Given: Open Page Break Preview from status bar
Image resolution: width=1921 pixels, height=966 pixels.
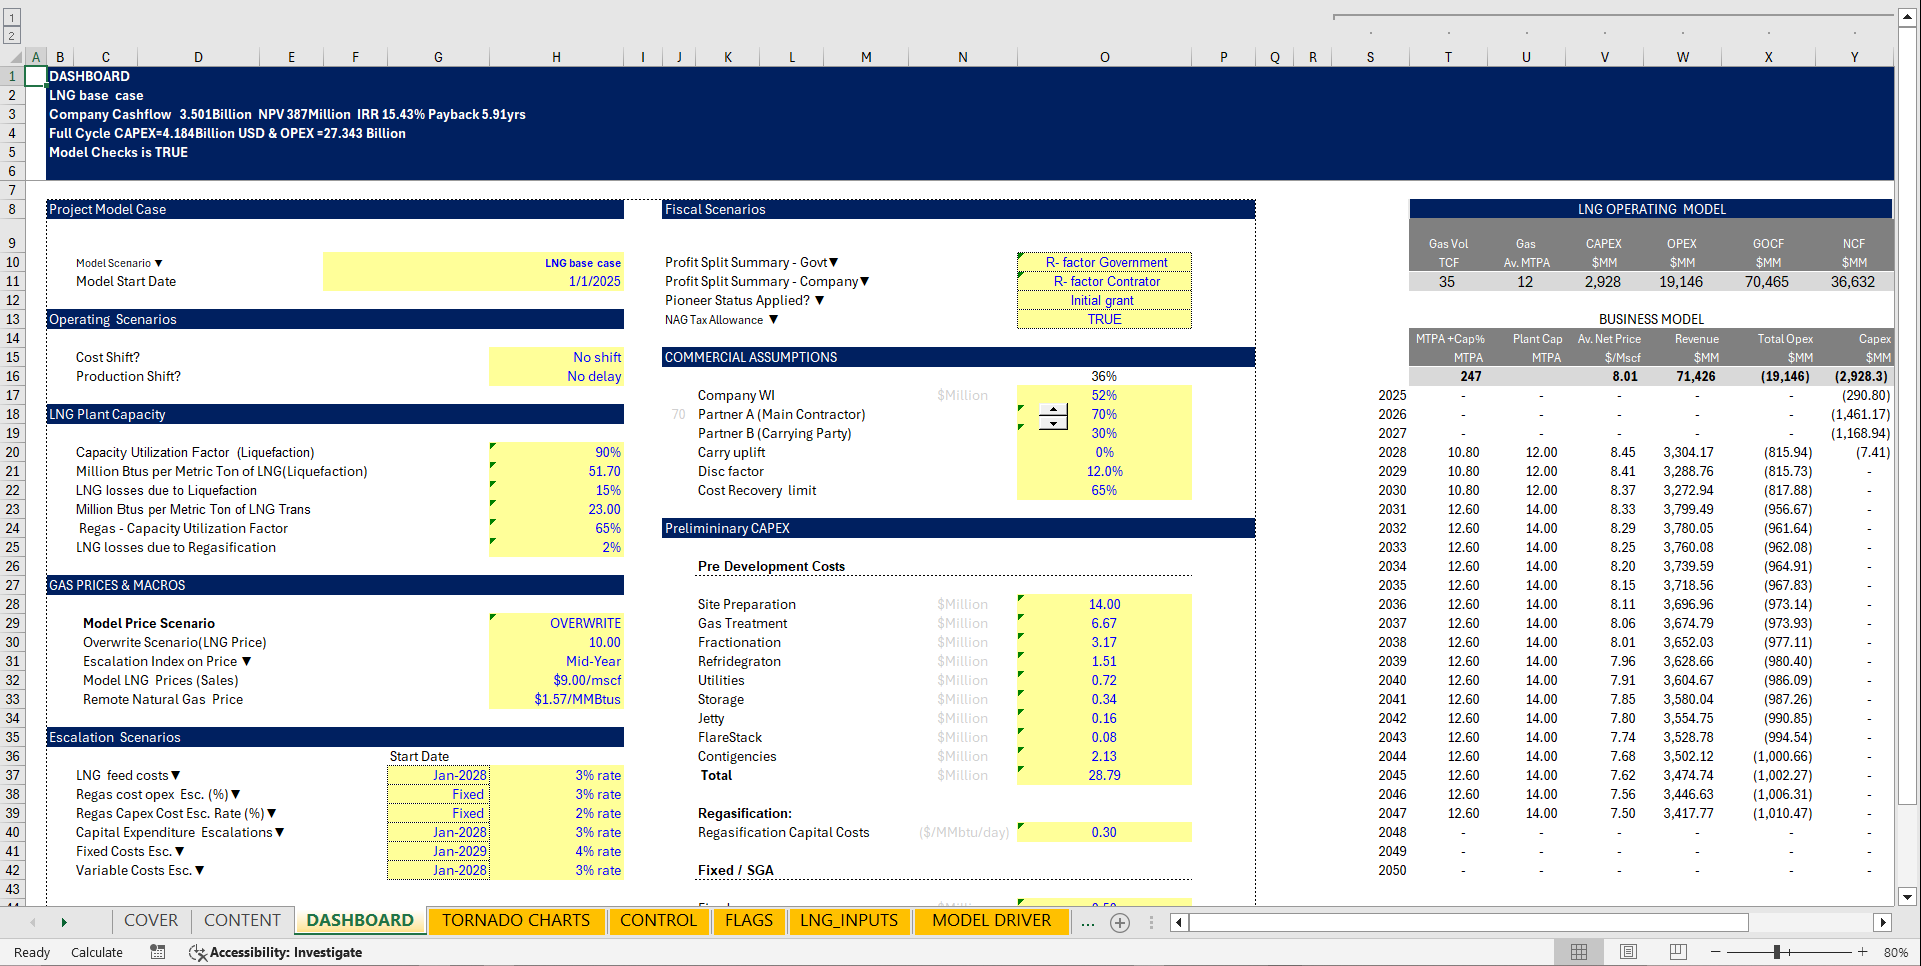Looking at the screenshot, I should [x=1677, y=952].
